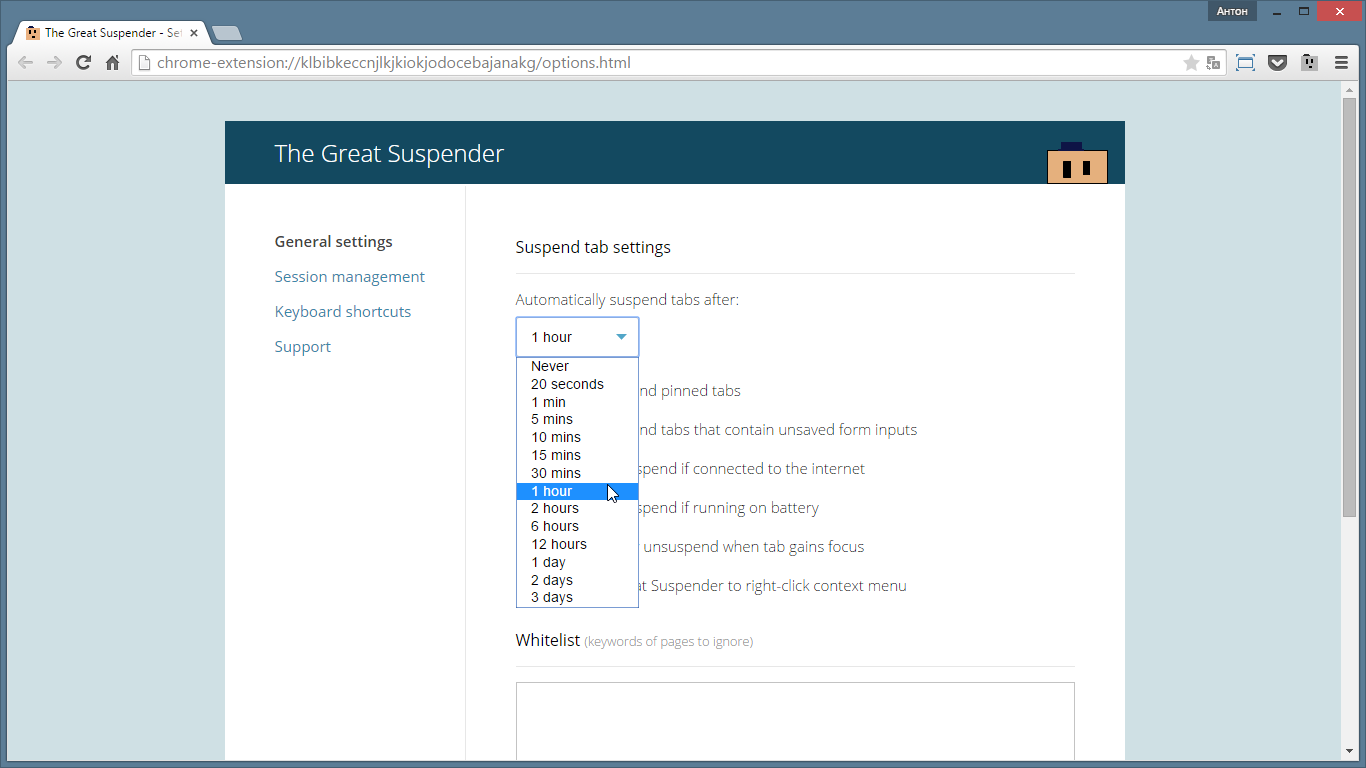Choose 10 mins from the suspend list
Image resolution: width=1366 pixels, height=768 pixels.
coord(577,437)
